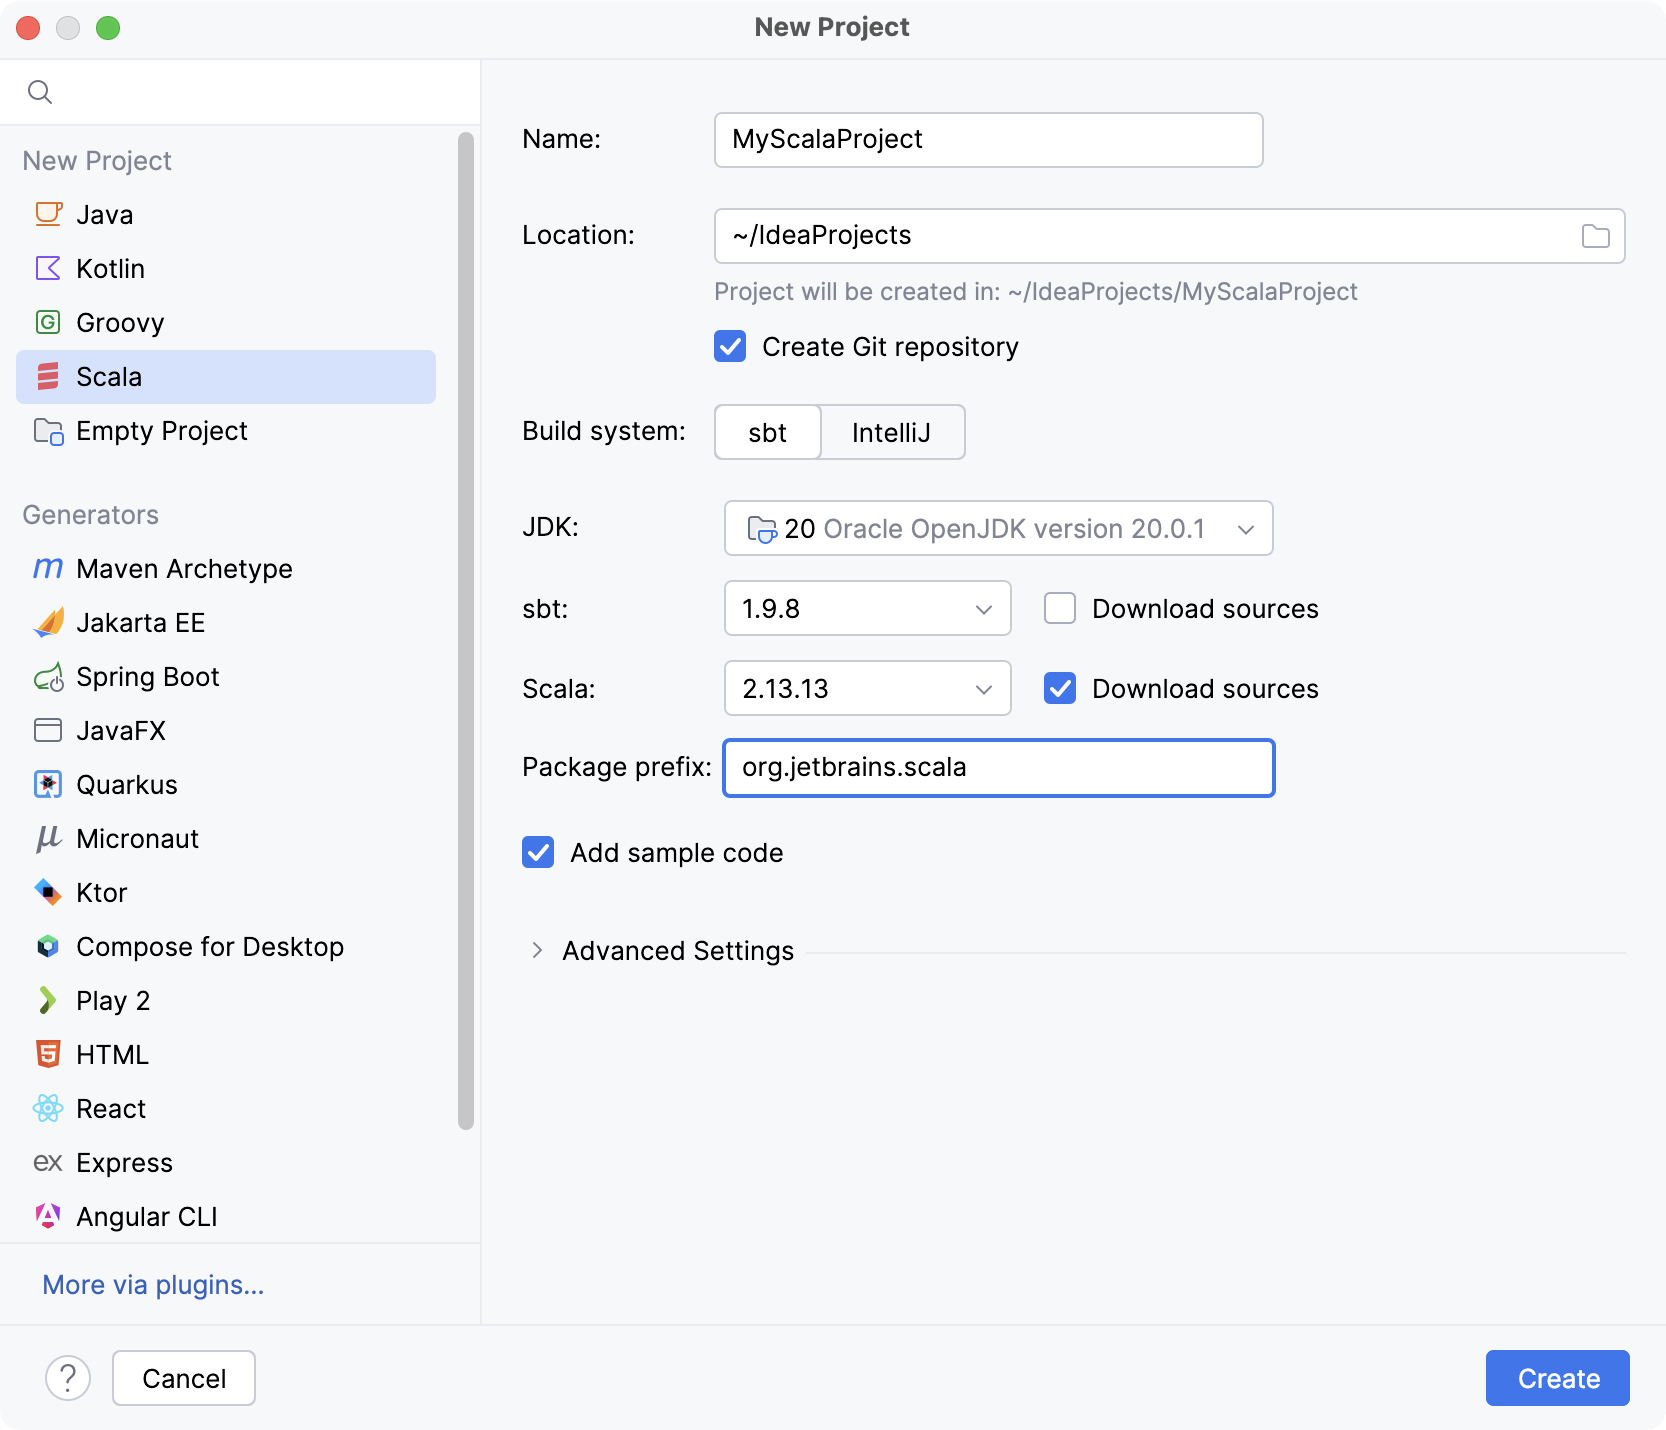Screen dimensions: 1666x1430
Task: Choose the Spring Boot icon
Action: [48, 677]
